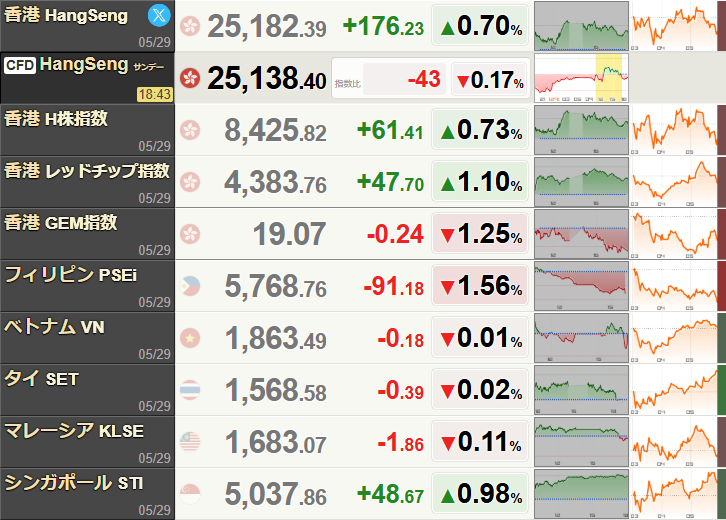726x520 pixels.
Task: Open マレーシア KLSE index name
Action: pyautogui.click(x=74, y=431)
